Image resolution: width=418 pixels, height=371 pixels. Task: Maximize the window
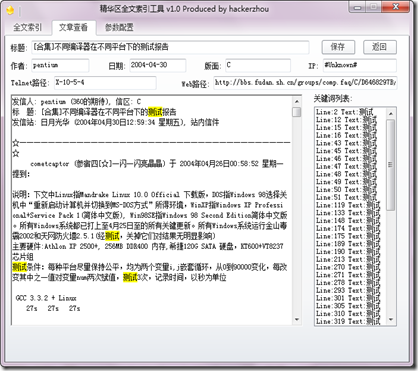374,7
